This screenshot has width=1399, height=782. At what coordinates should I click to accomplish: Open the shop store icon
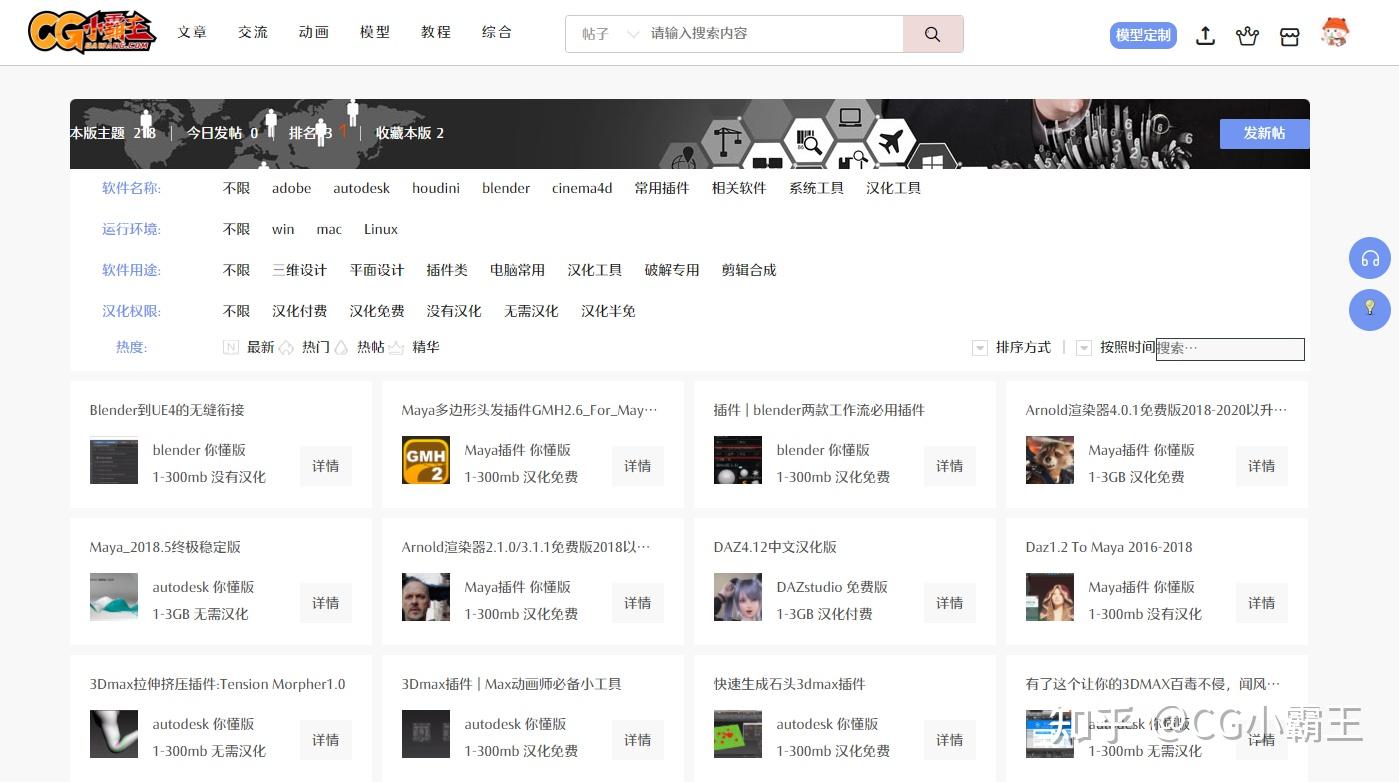[1289, 36]
